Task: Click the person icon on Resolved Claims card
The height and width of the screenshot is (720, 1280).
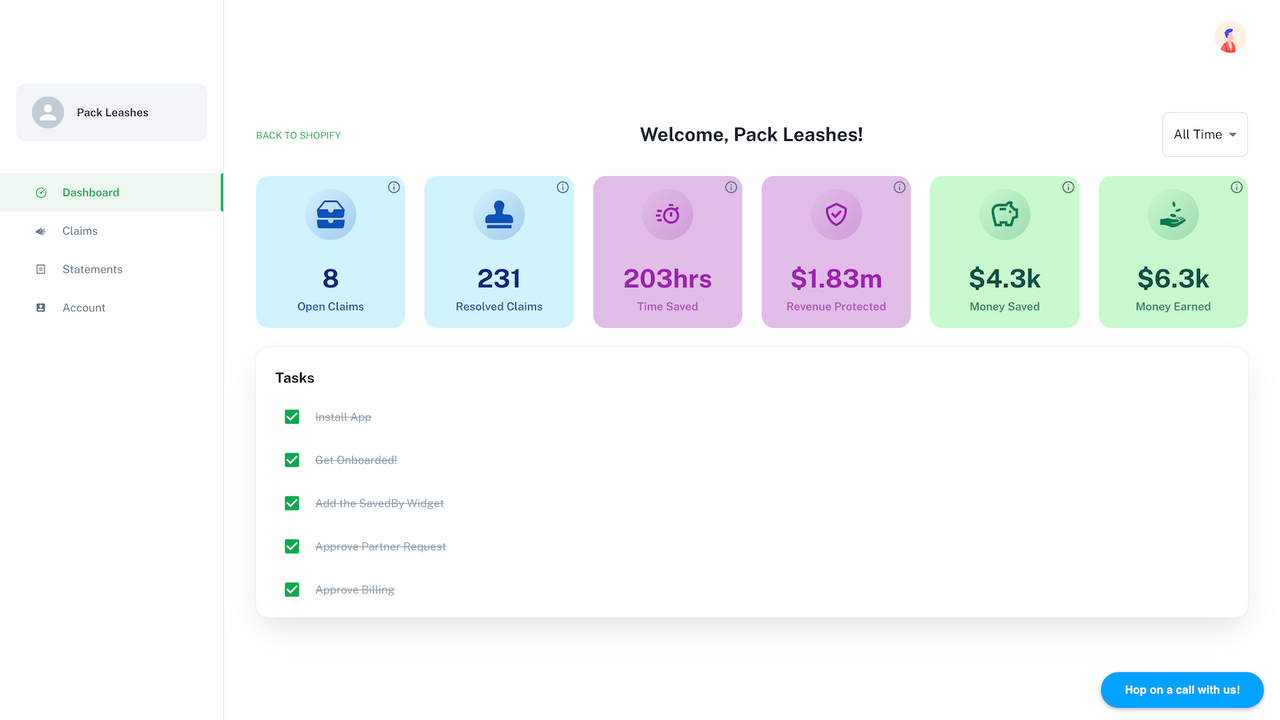Action: [499, 214]
